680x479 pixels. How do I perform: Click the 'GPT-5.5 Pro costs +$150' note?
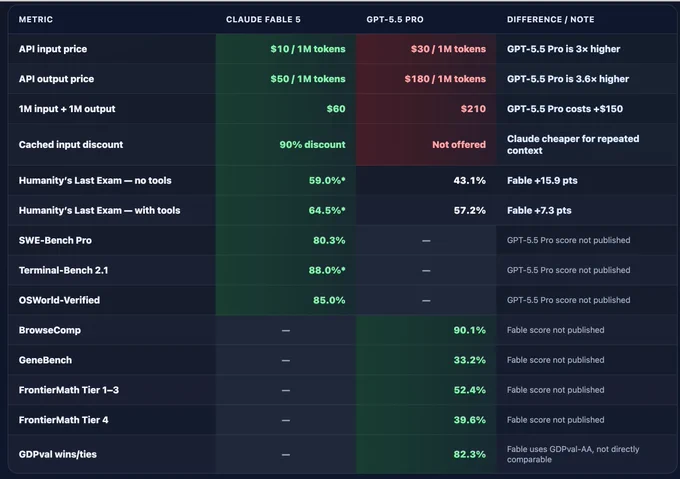coord(565,109)
